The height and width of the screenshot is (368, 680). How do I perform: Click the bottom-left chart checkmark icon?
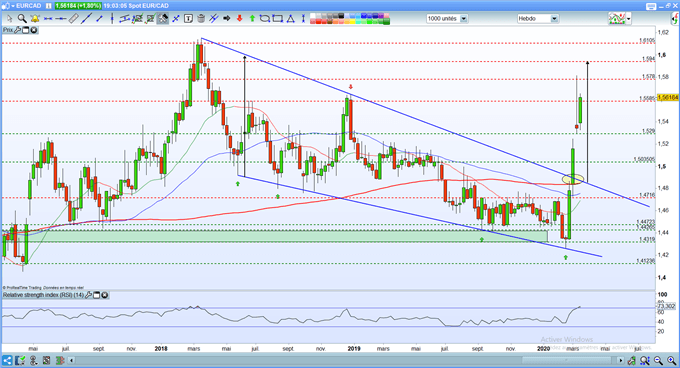pyautogui.click(x=20, y=360)
